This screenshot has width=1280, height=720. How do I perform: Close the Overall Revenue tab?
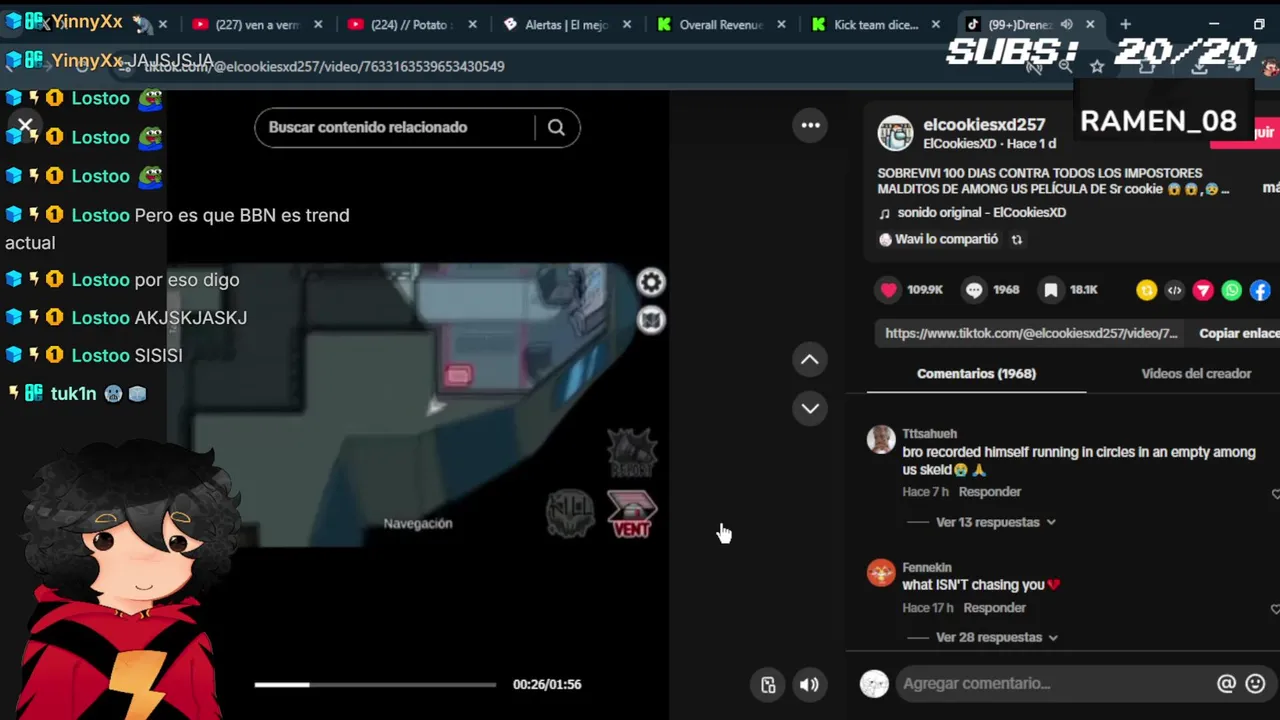click(x=781, y=25)
